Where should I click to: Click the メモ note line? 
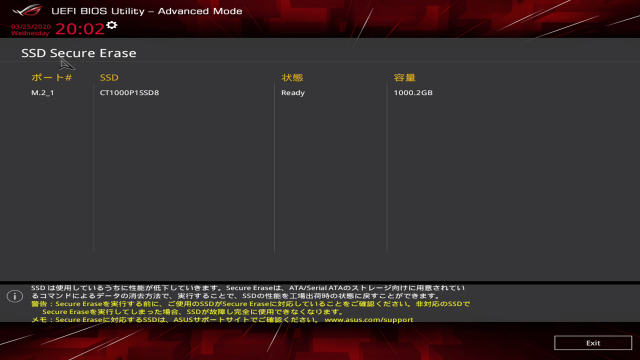(x=222, y=320)
